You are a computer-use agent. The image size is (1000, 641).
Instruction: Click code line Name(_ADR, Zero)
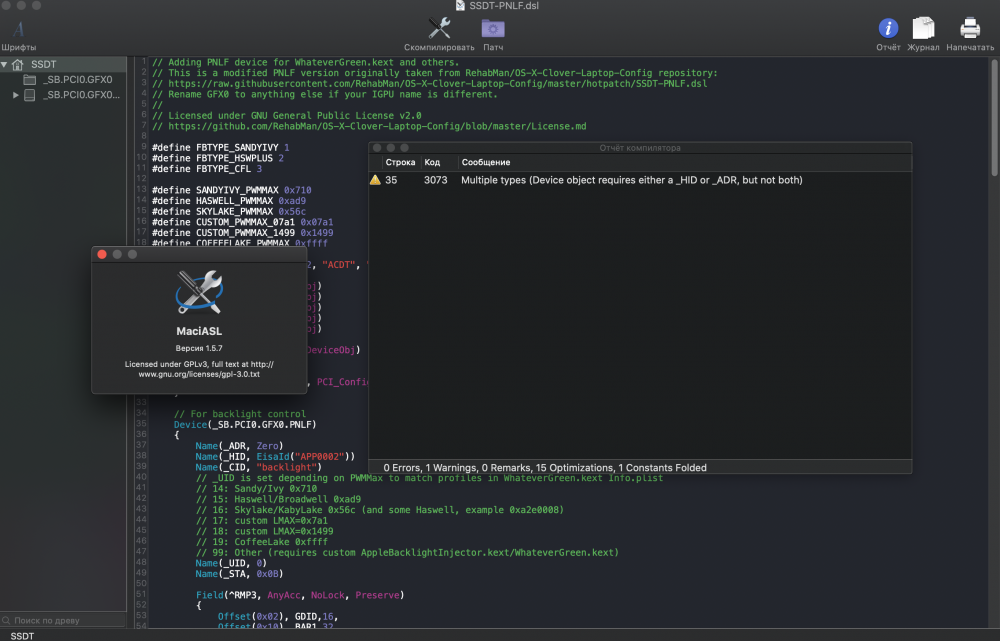(x=239, y=446)
